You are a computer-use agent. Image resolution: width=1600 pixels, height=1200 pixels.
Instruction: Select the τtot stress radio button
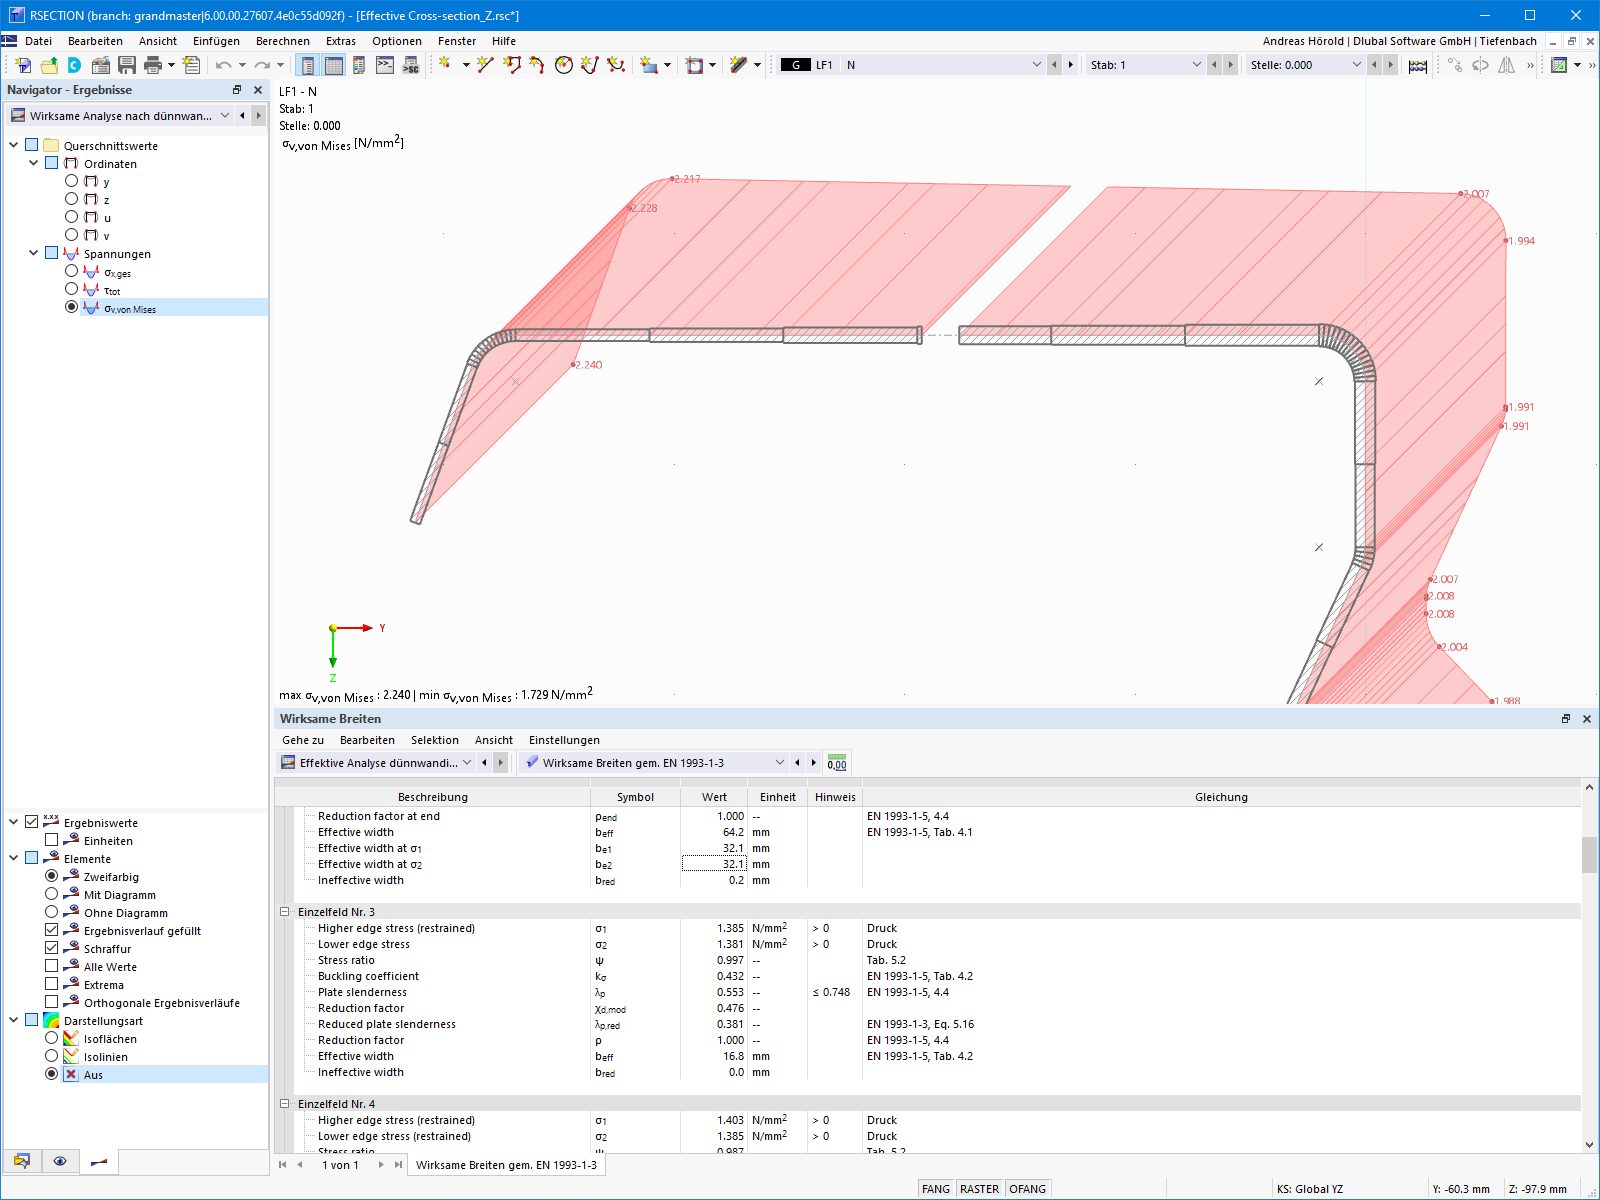tap(71, 289)
